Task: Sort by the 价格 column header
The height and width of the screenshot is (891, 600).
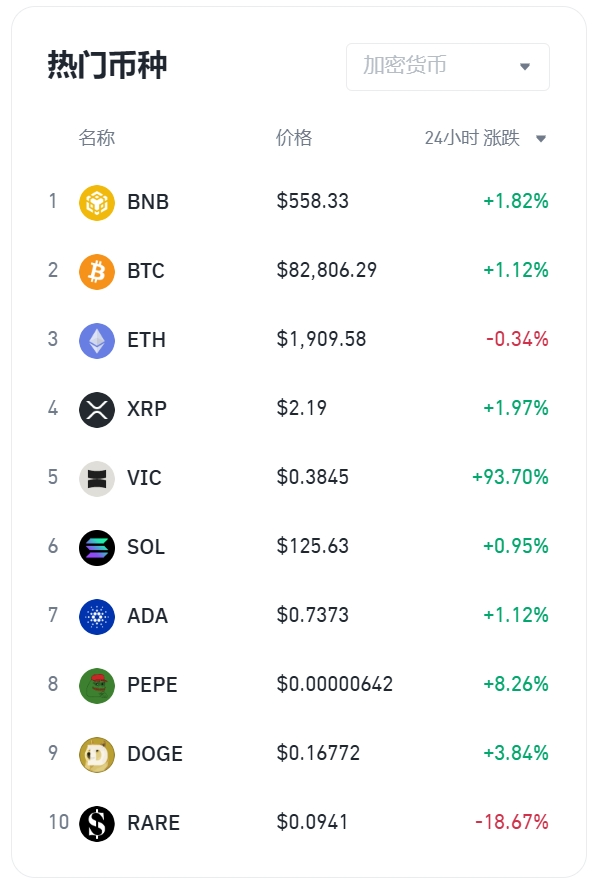Action: coord(294,138)
